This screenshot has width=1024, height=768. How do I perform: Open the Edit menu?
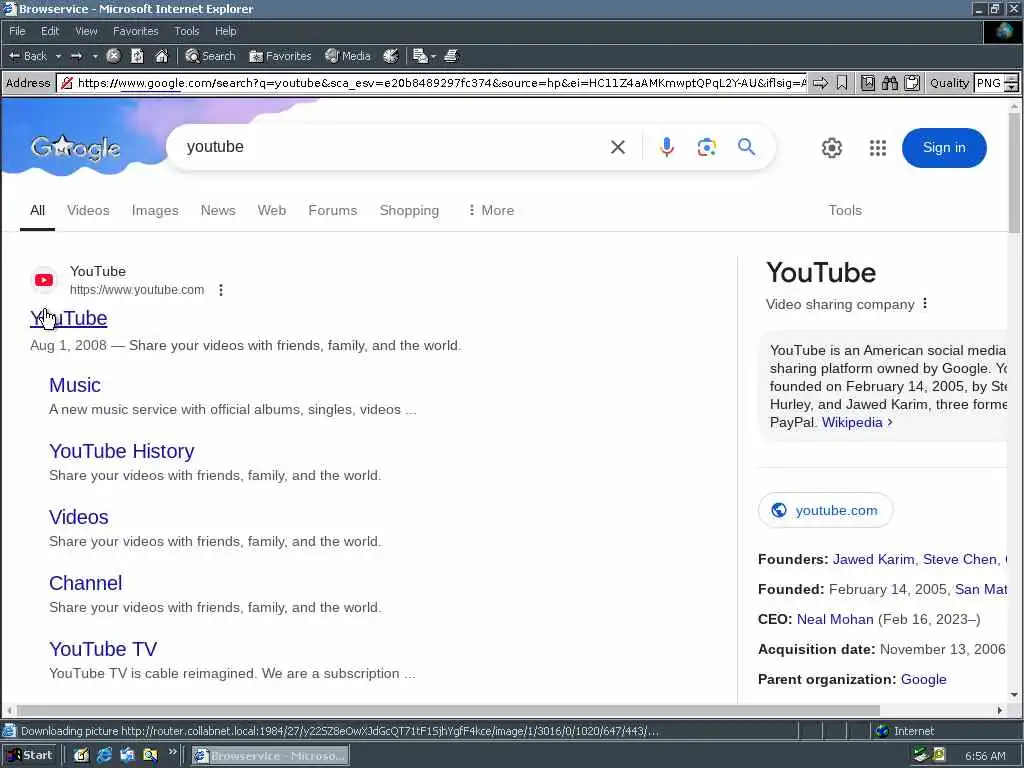[x=50, y=31]
